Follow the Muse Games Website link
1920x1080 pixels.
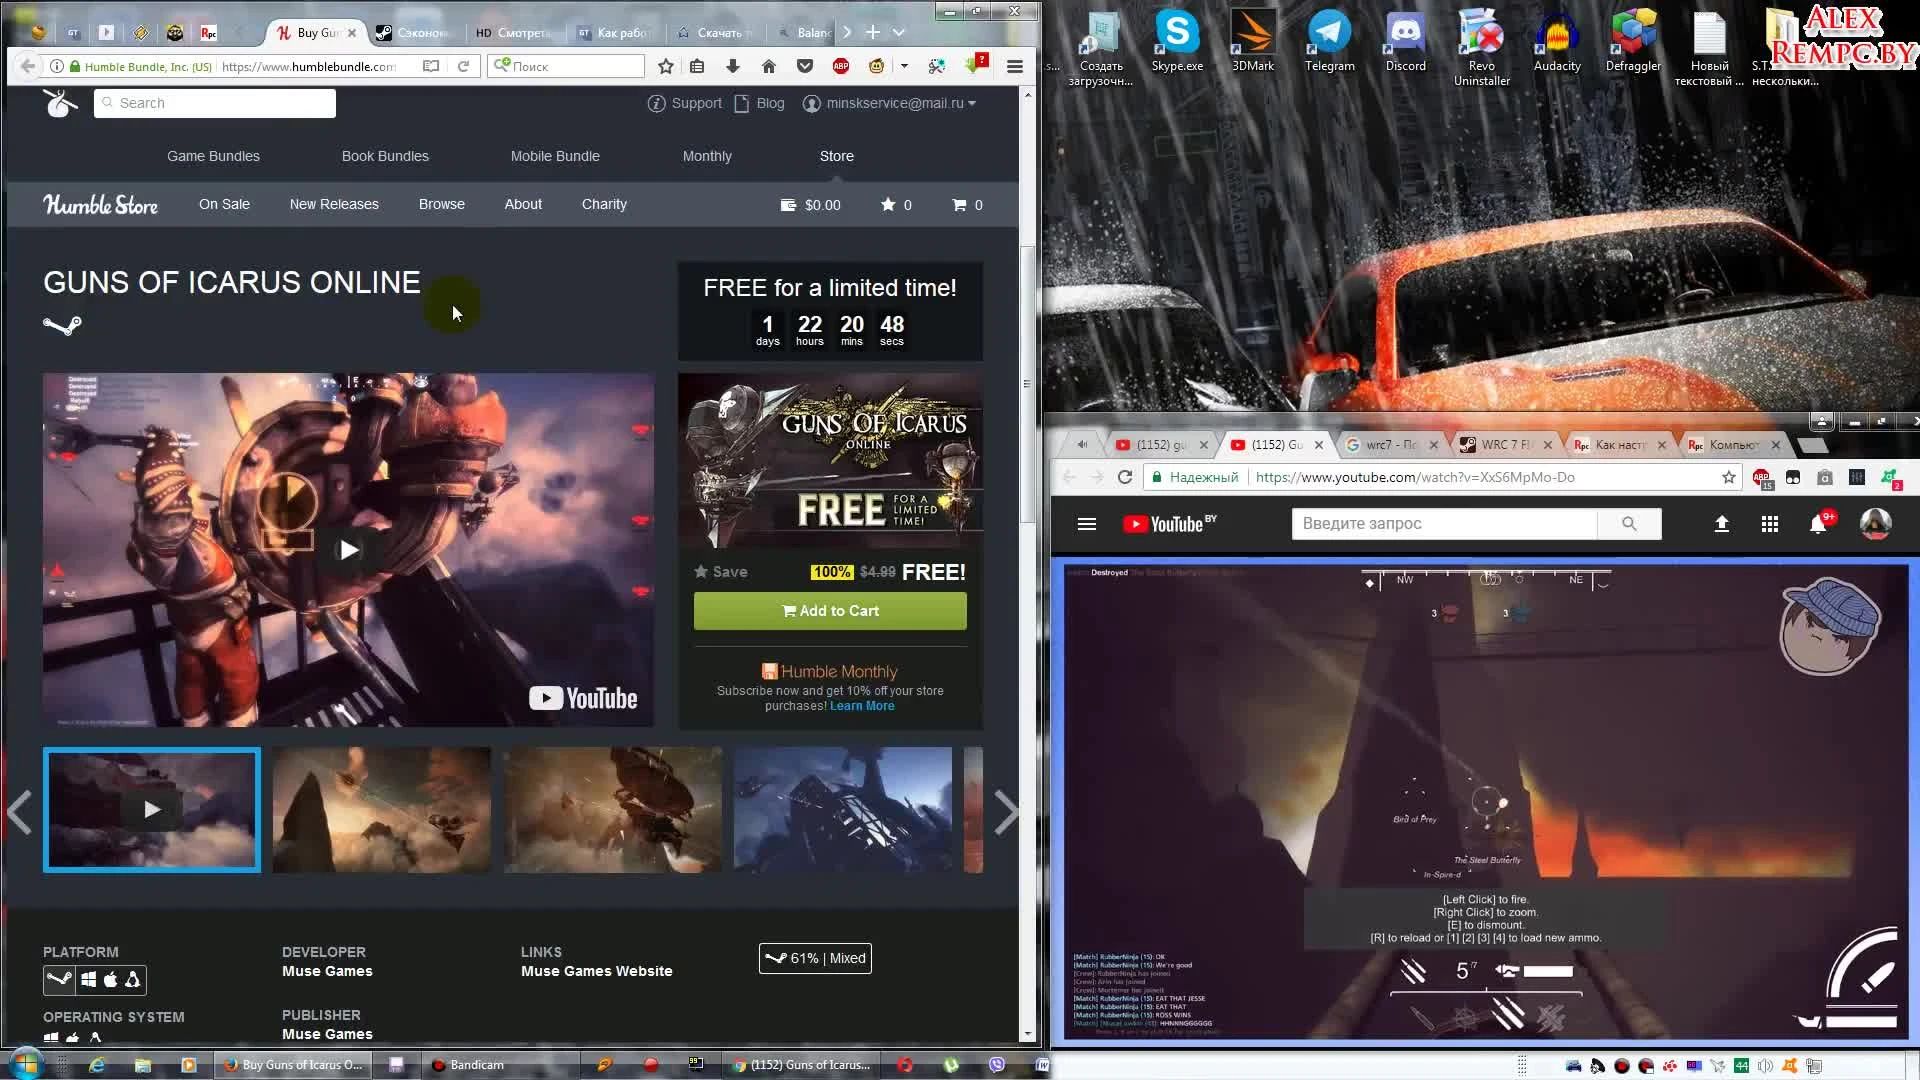pos(596,971)
